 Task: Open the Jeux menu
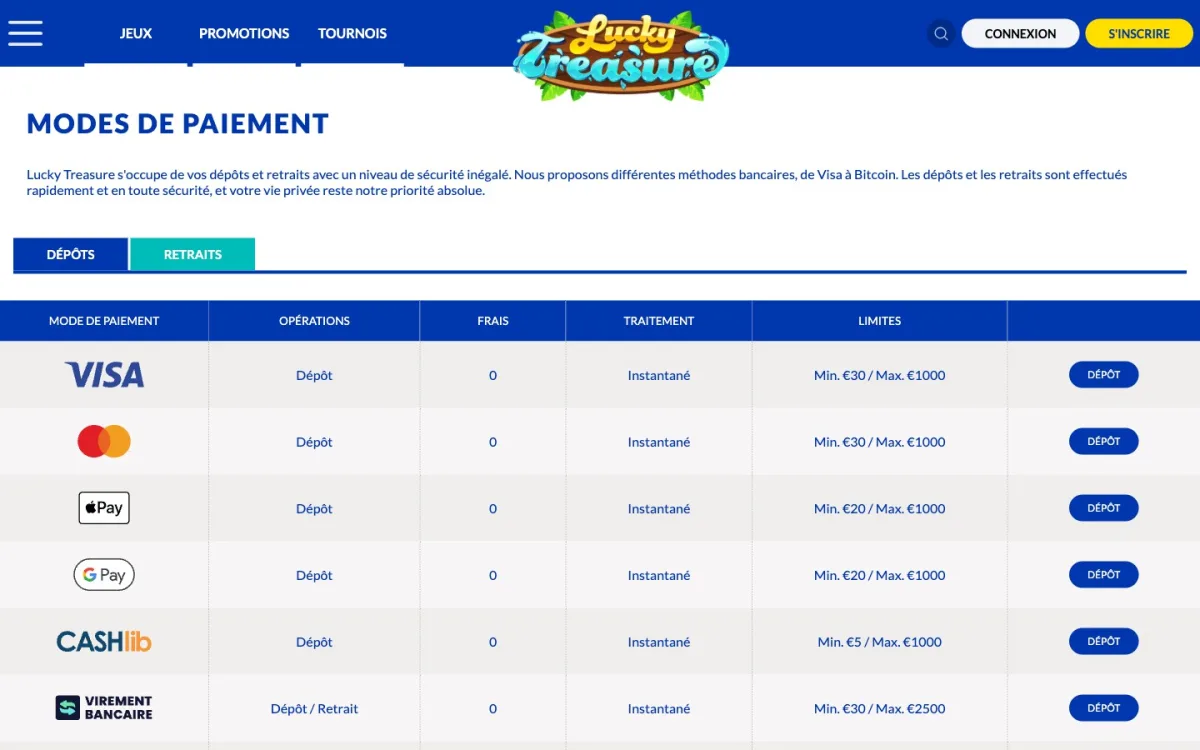[x=136, y=33]
